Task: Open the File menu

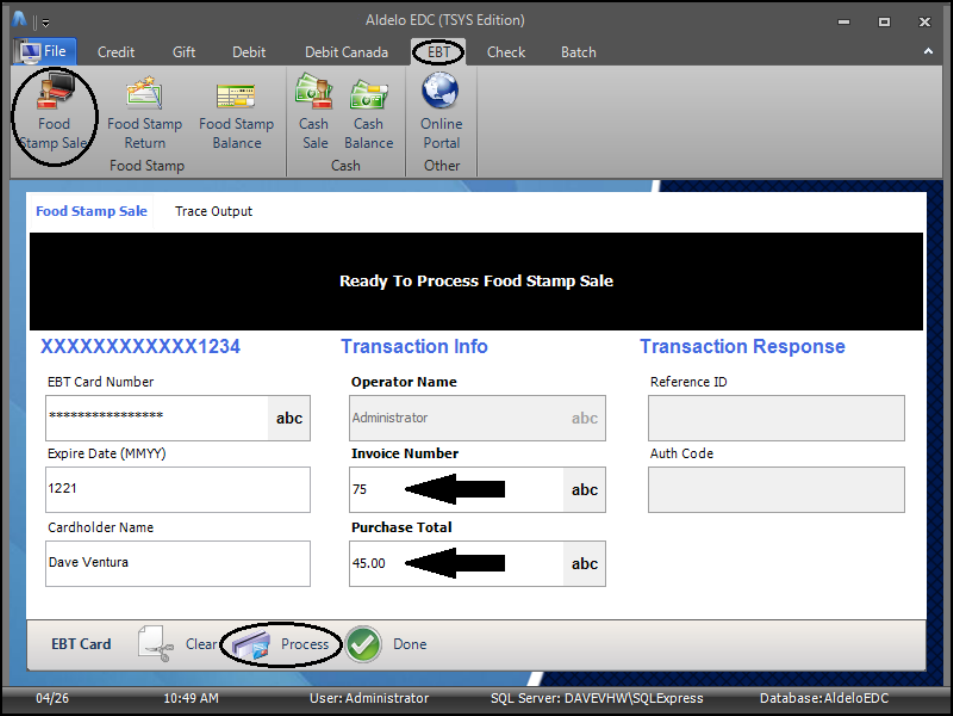Action: coord(44,52)
